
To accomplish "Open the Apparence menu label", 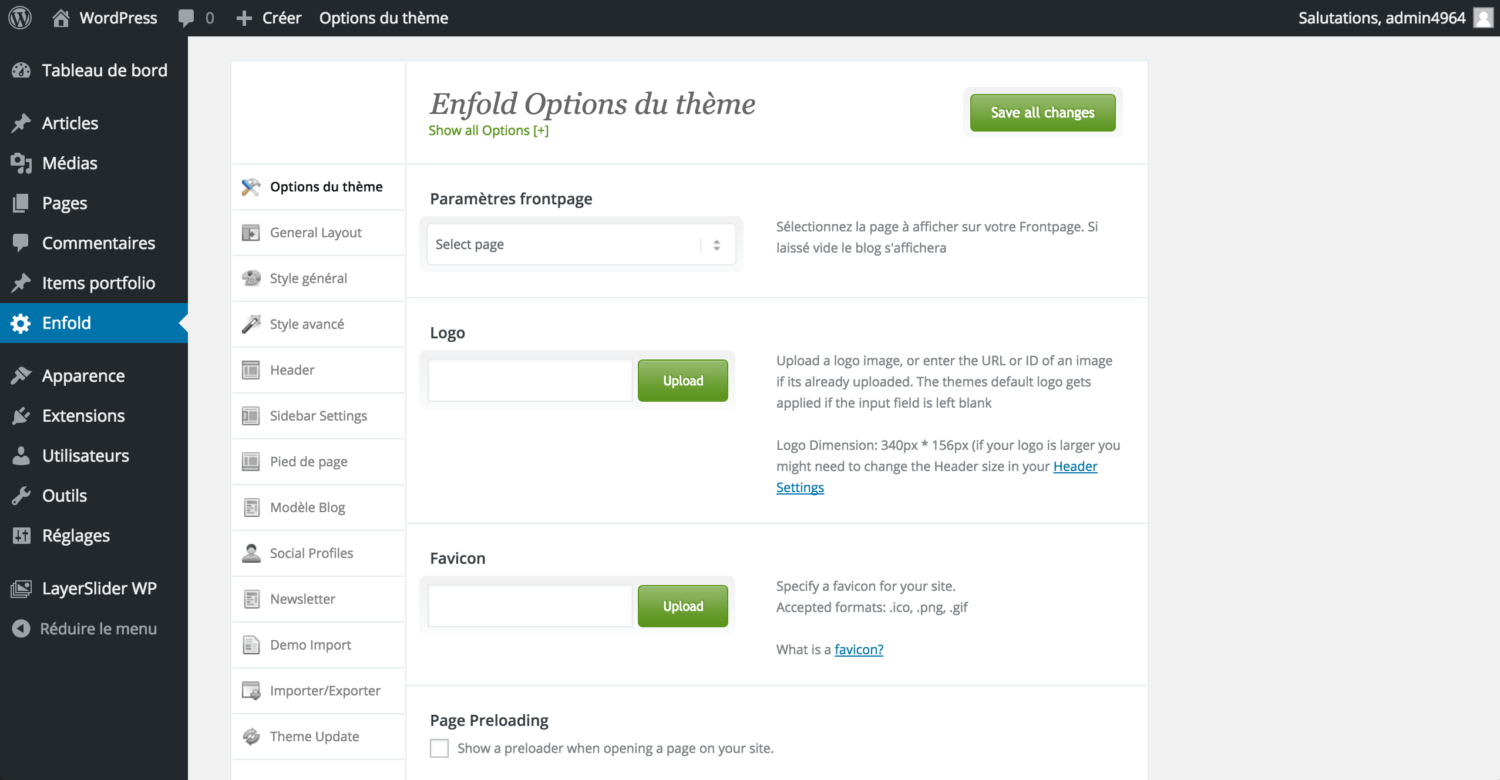I will point(83,376).
